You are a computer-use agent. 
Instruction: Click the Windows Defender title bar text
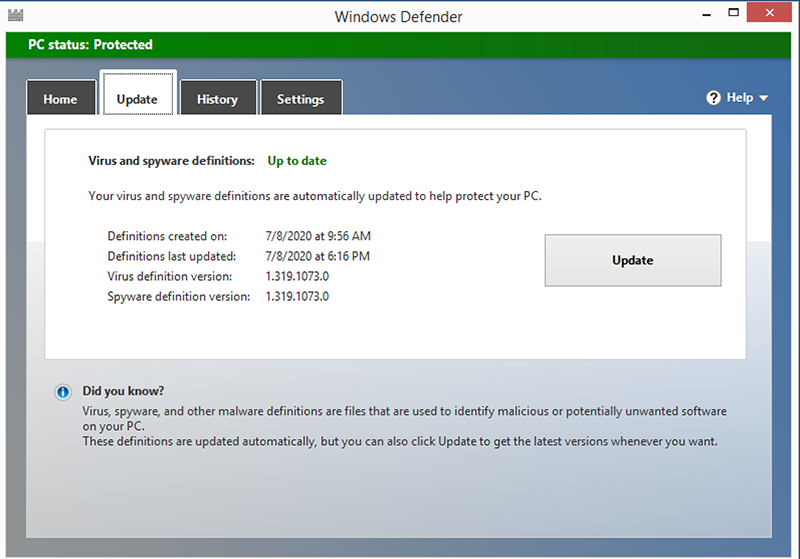[x=399, y=16]
